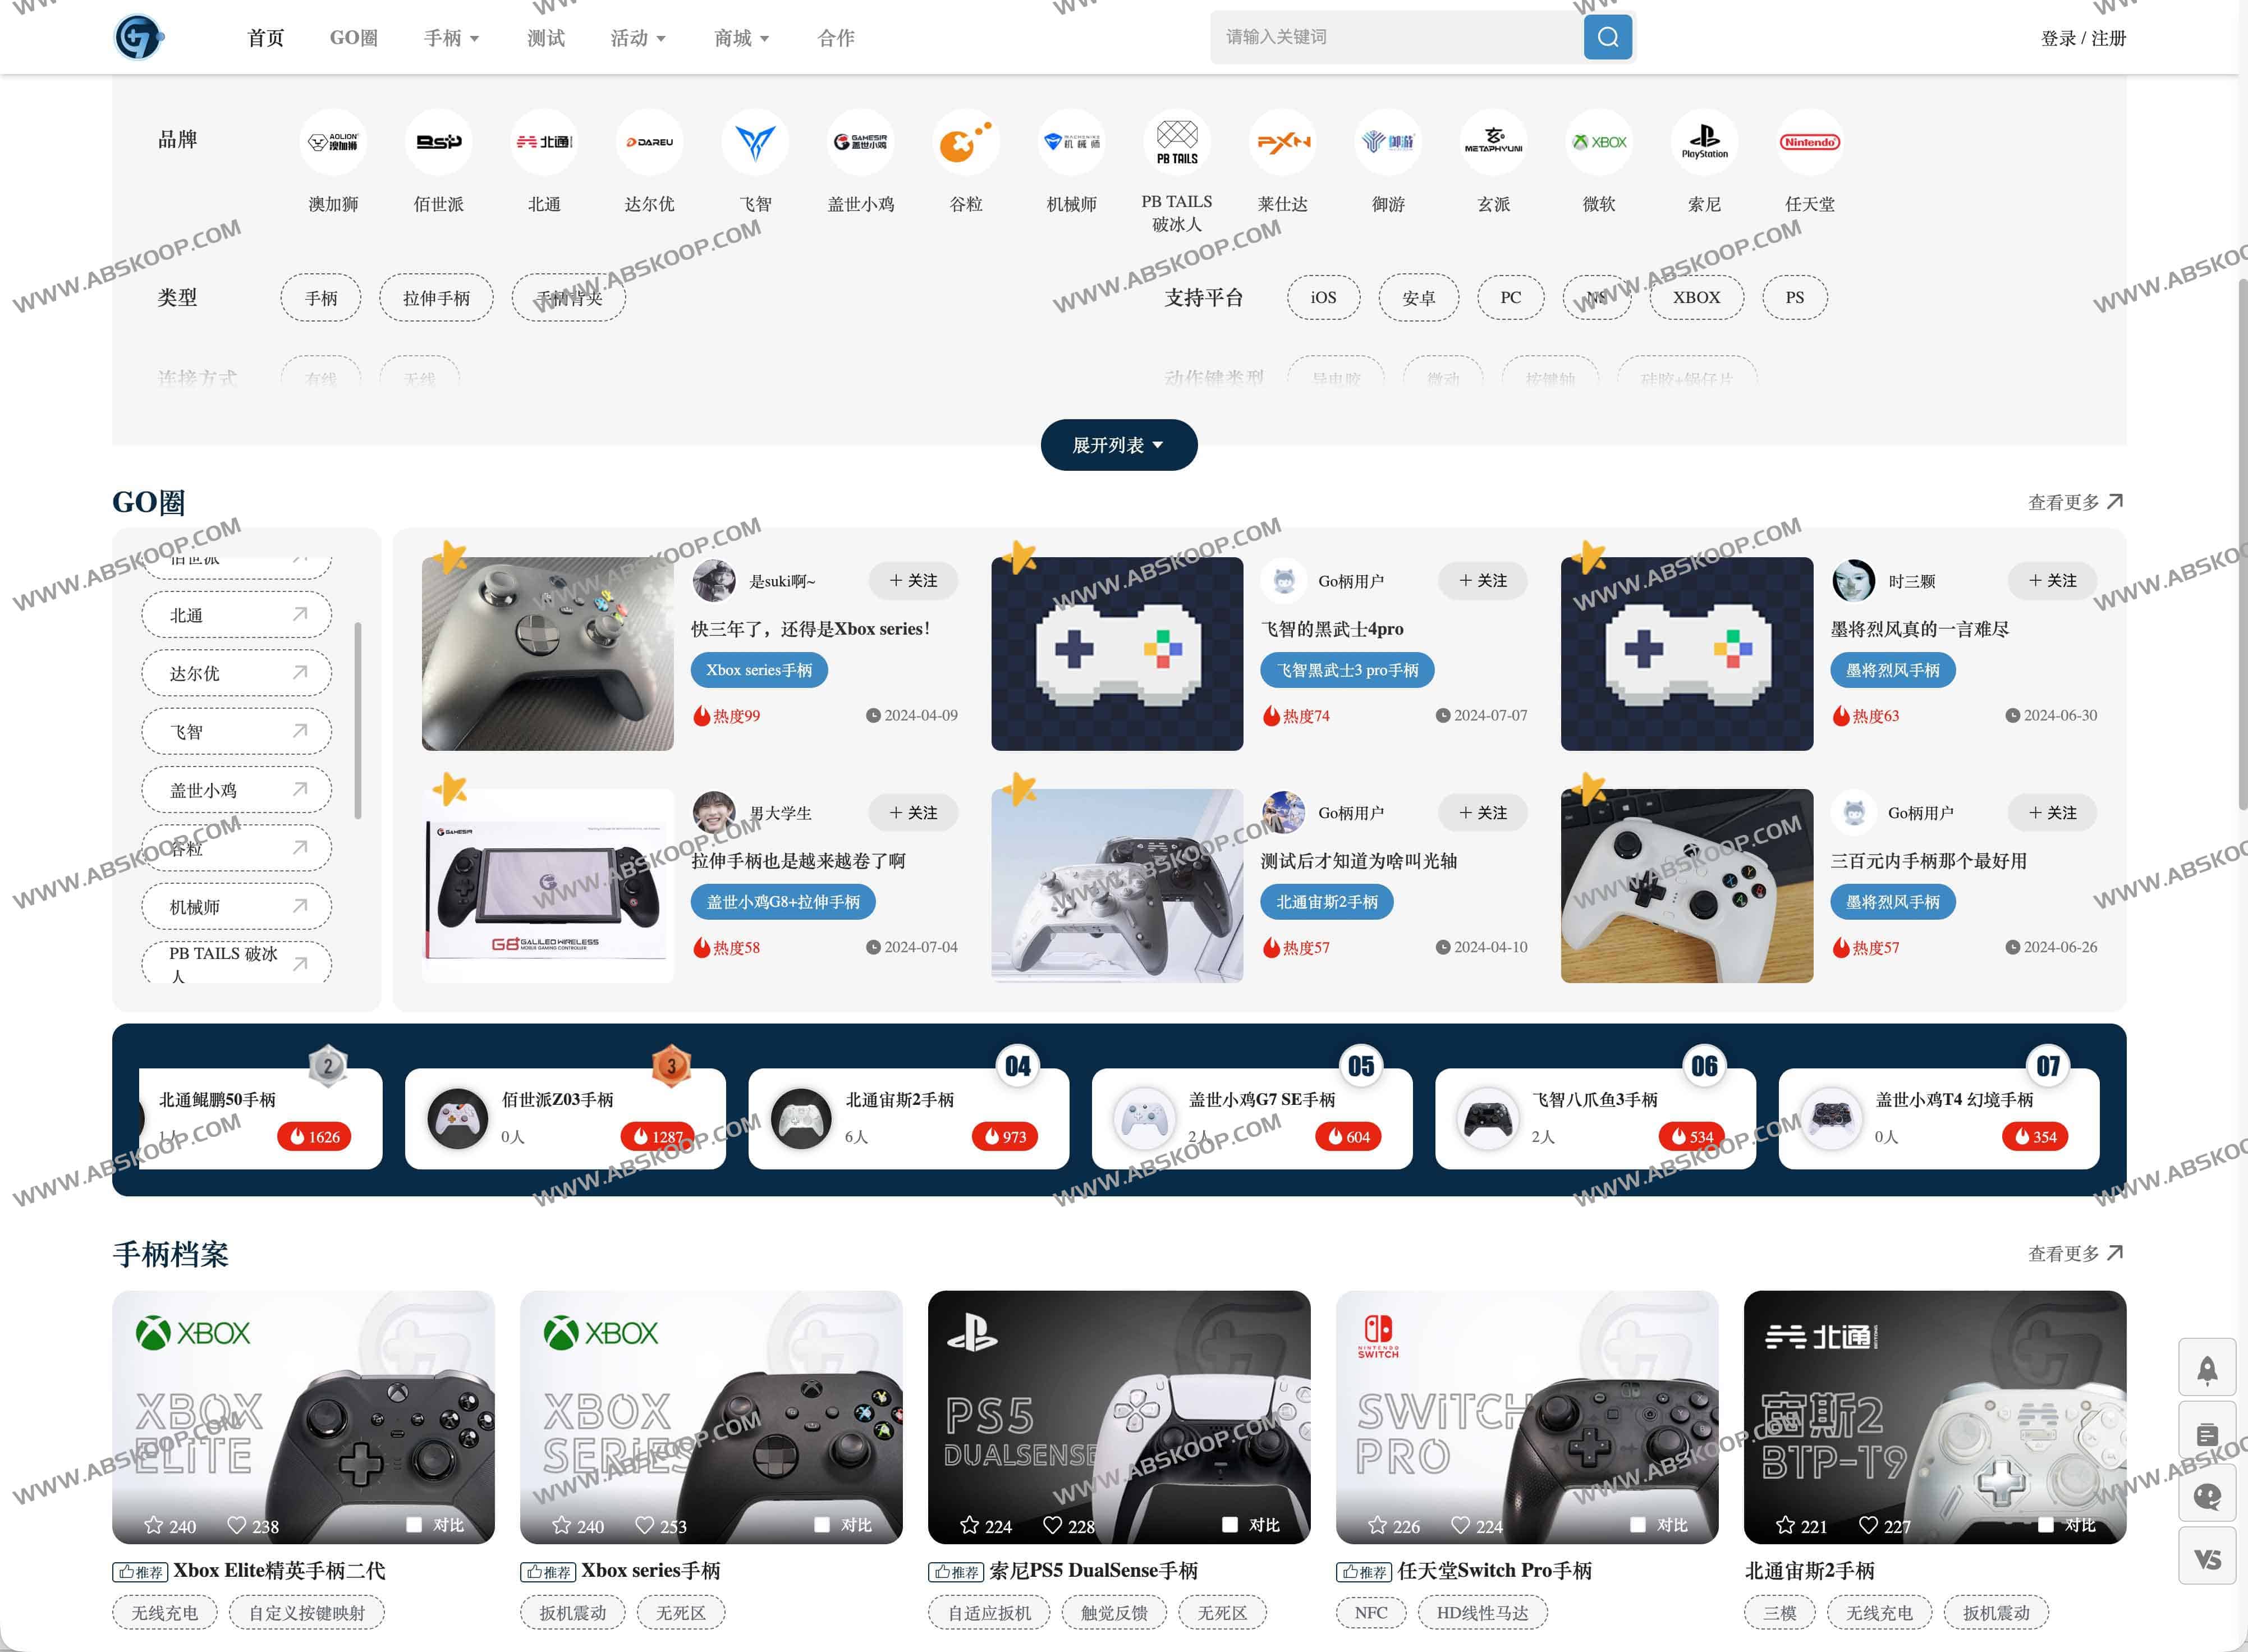Open the 测试 navigation item
Screen dimensions: 2248x1652
pos(546,38)
